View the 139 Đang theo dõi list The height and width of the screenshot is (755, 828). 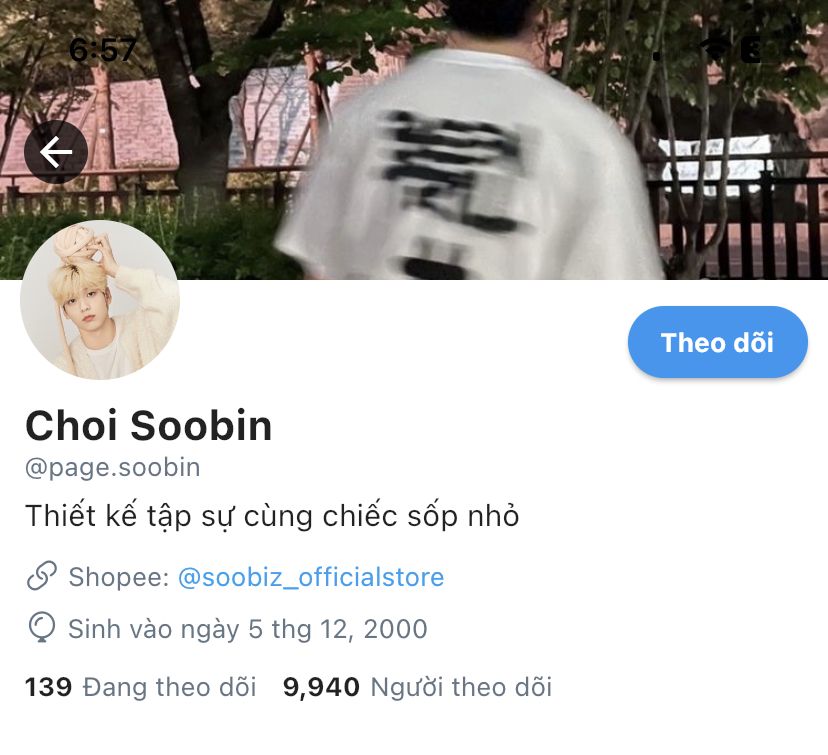tap(140, 687)
